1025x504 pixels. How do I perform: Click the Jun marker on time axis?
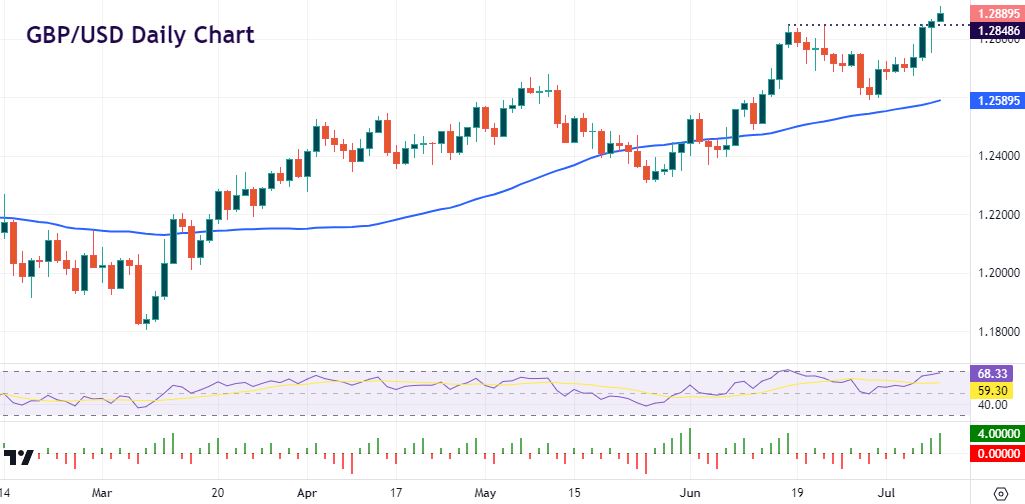[x=688, y=493]
